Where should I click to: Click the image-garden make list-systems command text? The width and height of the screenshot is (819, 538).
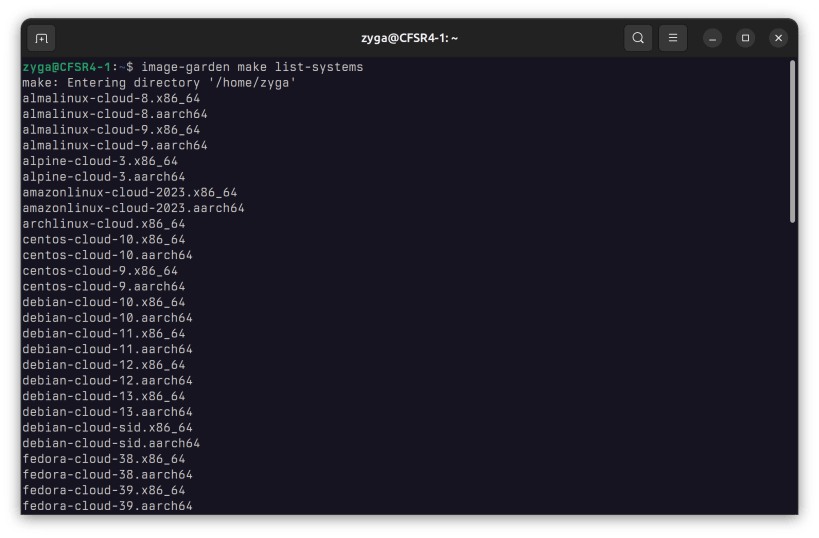(252, 67)
